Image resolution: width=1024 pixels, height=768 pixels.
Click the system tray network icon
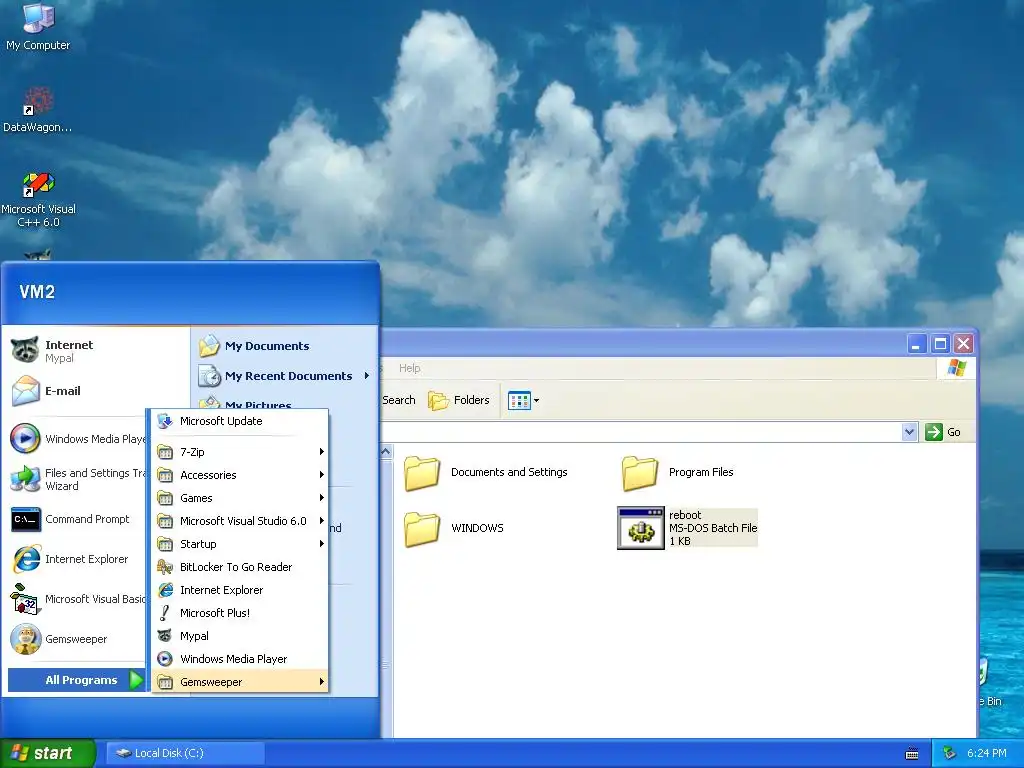[949, 754]
